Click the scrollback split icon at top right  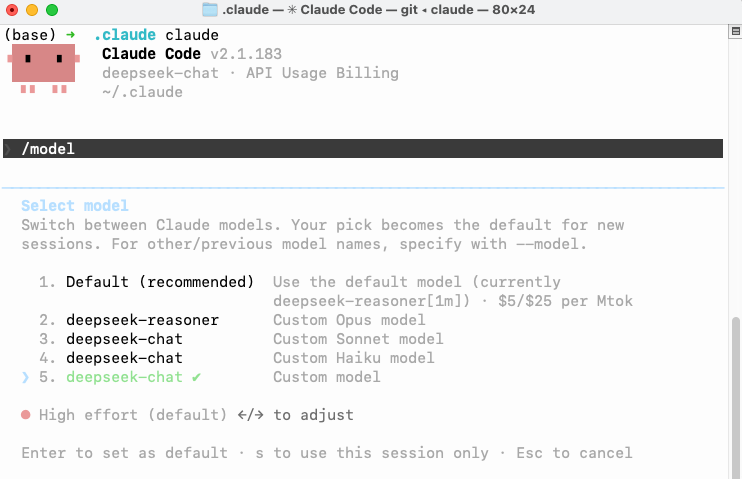tap(735, 31)
